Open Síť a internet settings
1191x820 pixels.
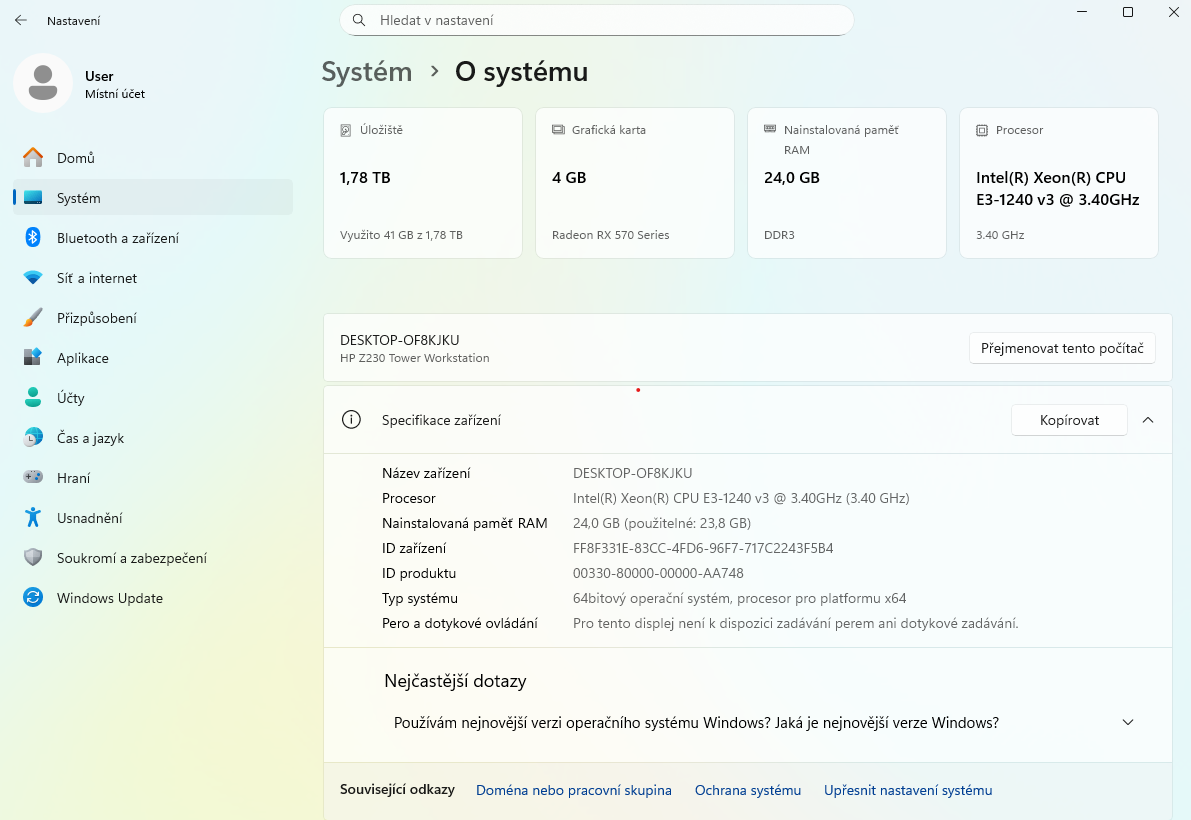[x=95, y=278]
